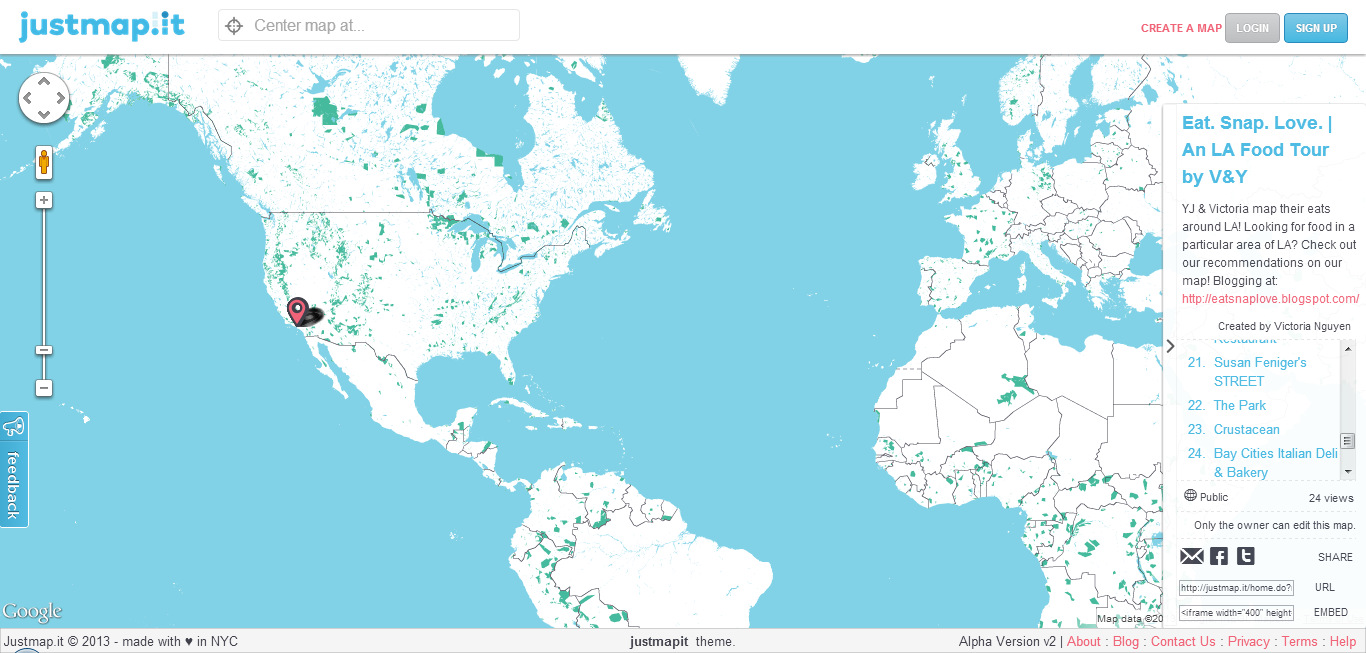Share the map via email icon

click(x=1192, y=557)
